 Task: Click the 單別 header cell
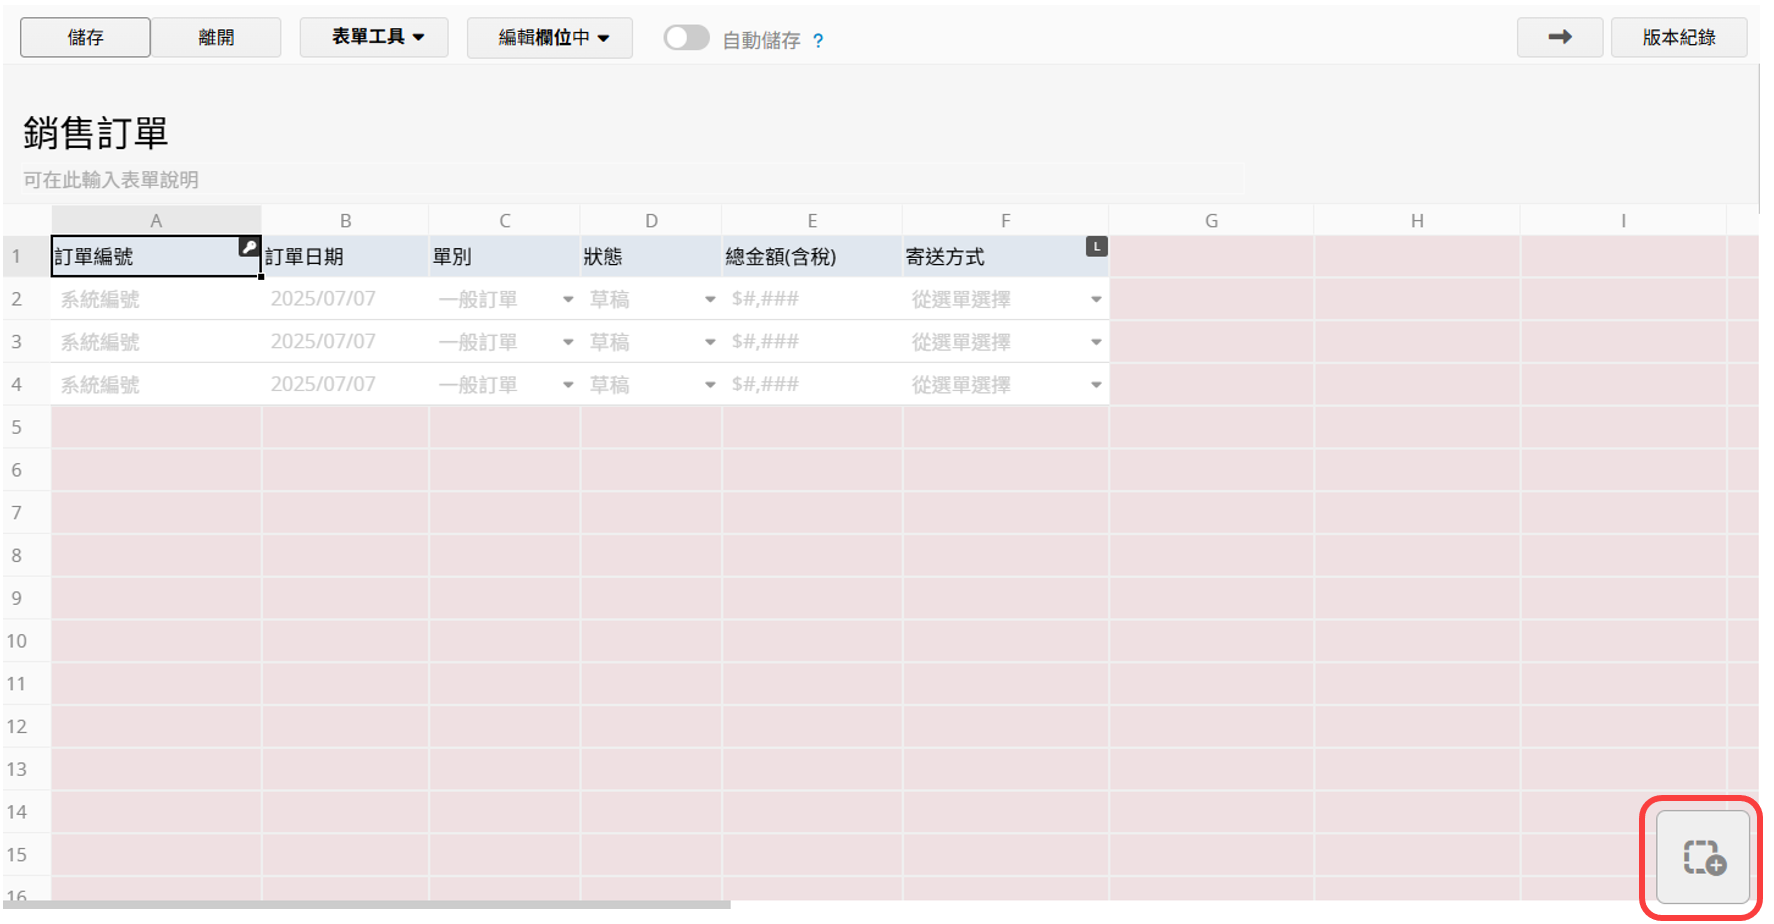pos(505,257)
